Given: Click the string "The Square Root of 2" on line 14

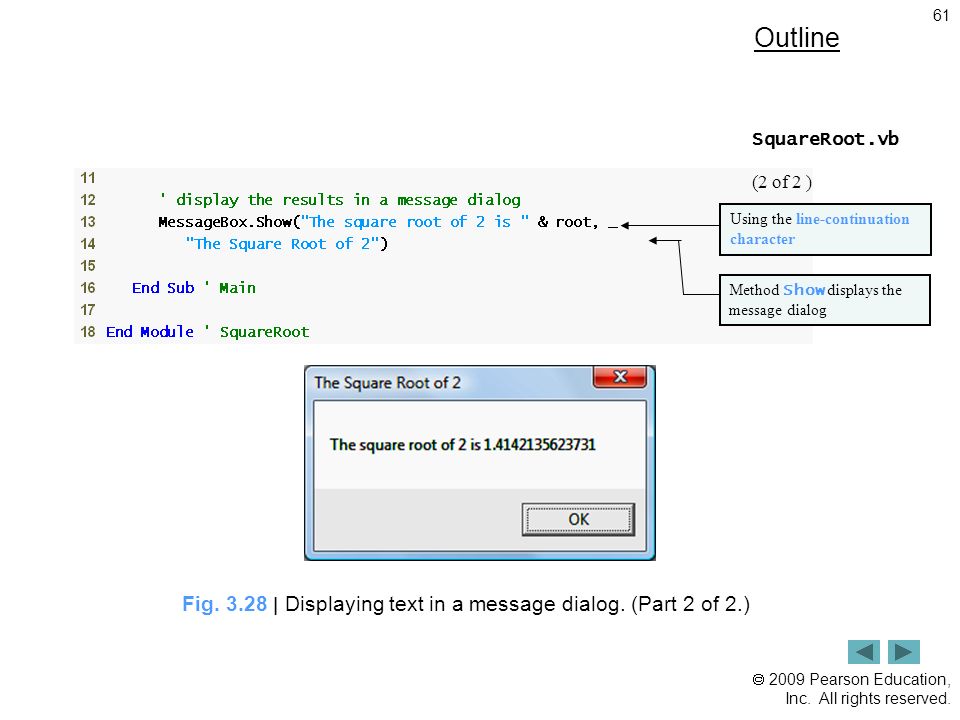Looking at the screenshot, I should (x=284, y=244).
